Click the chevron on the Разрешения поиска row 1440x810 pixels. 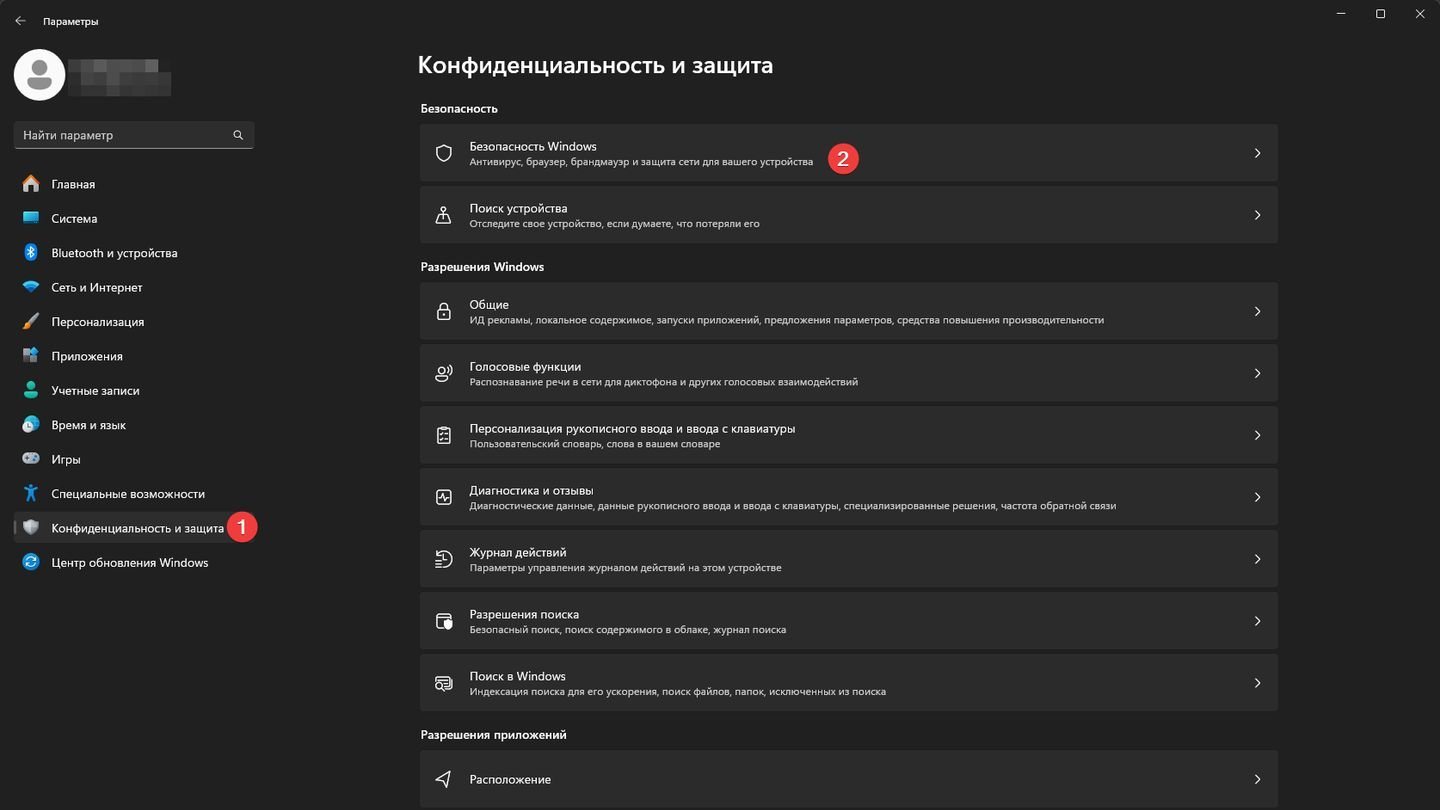[x=1257, y=621]
